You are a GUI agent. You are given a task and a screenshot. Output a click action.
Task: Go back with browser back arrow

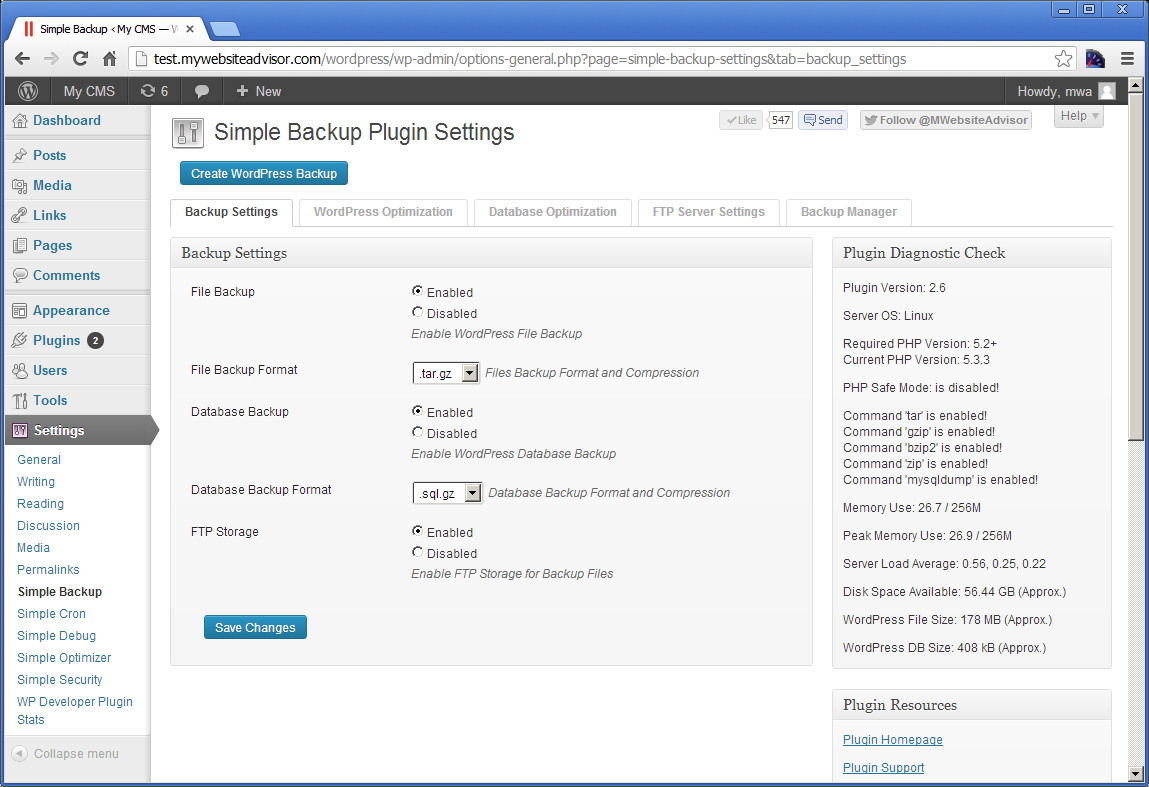coord(23,59)
